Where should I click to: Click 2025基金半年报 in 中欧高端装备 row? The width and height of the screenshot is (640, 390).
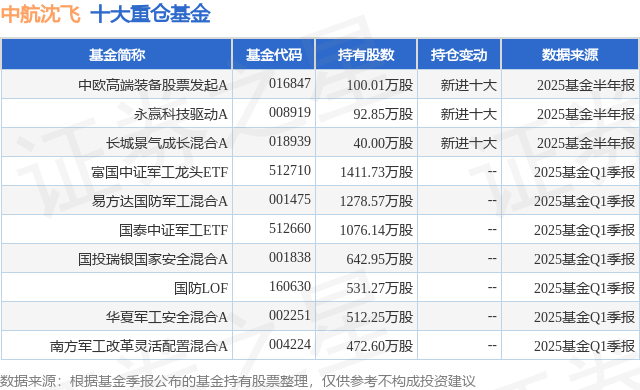[x=586, y=85]
